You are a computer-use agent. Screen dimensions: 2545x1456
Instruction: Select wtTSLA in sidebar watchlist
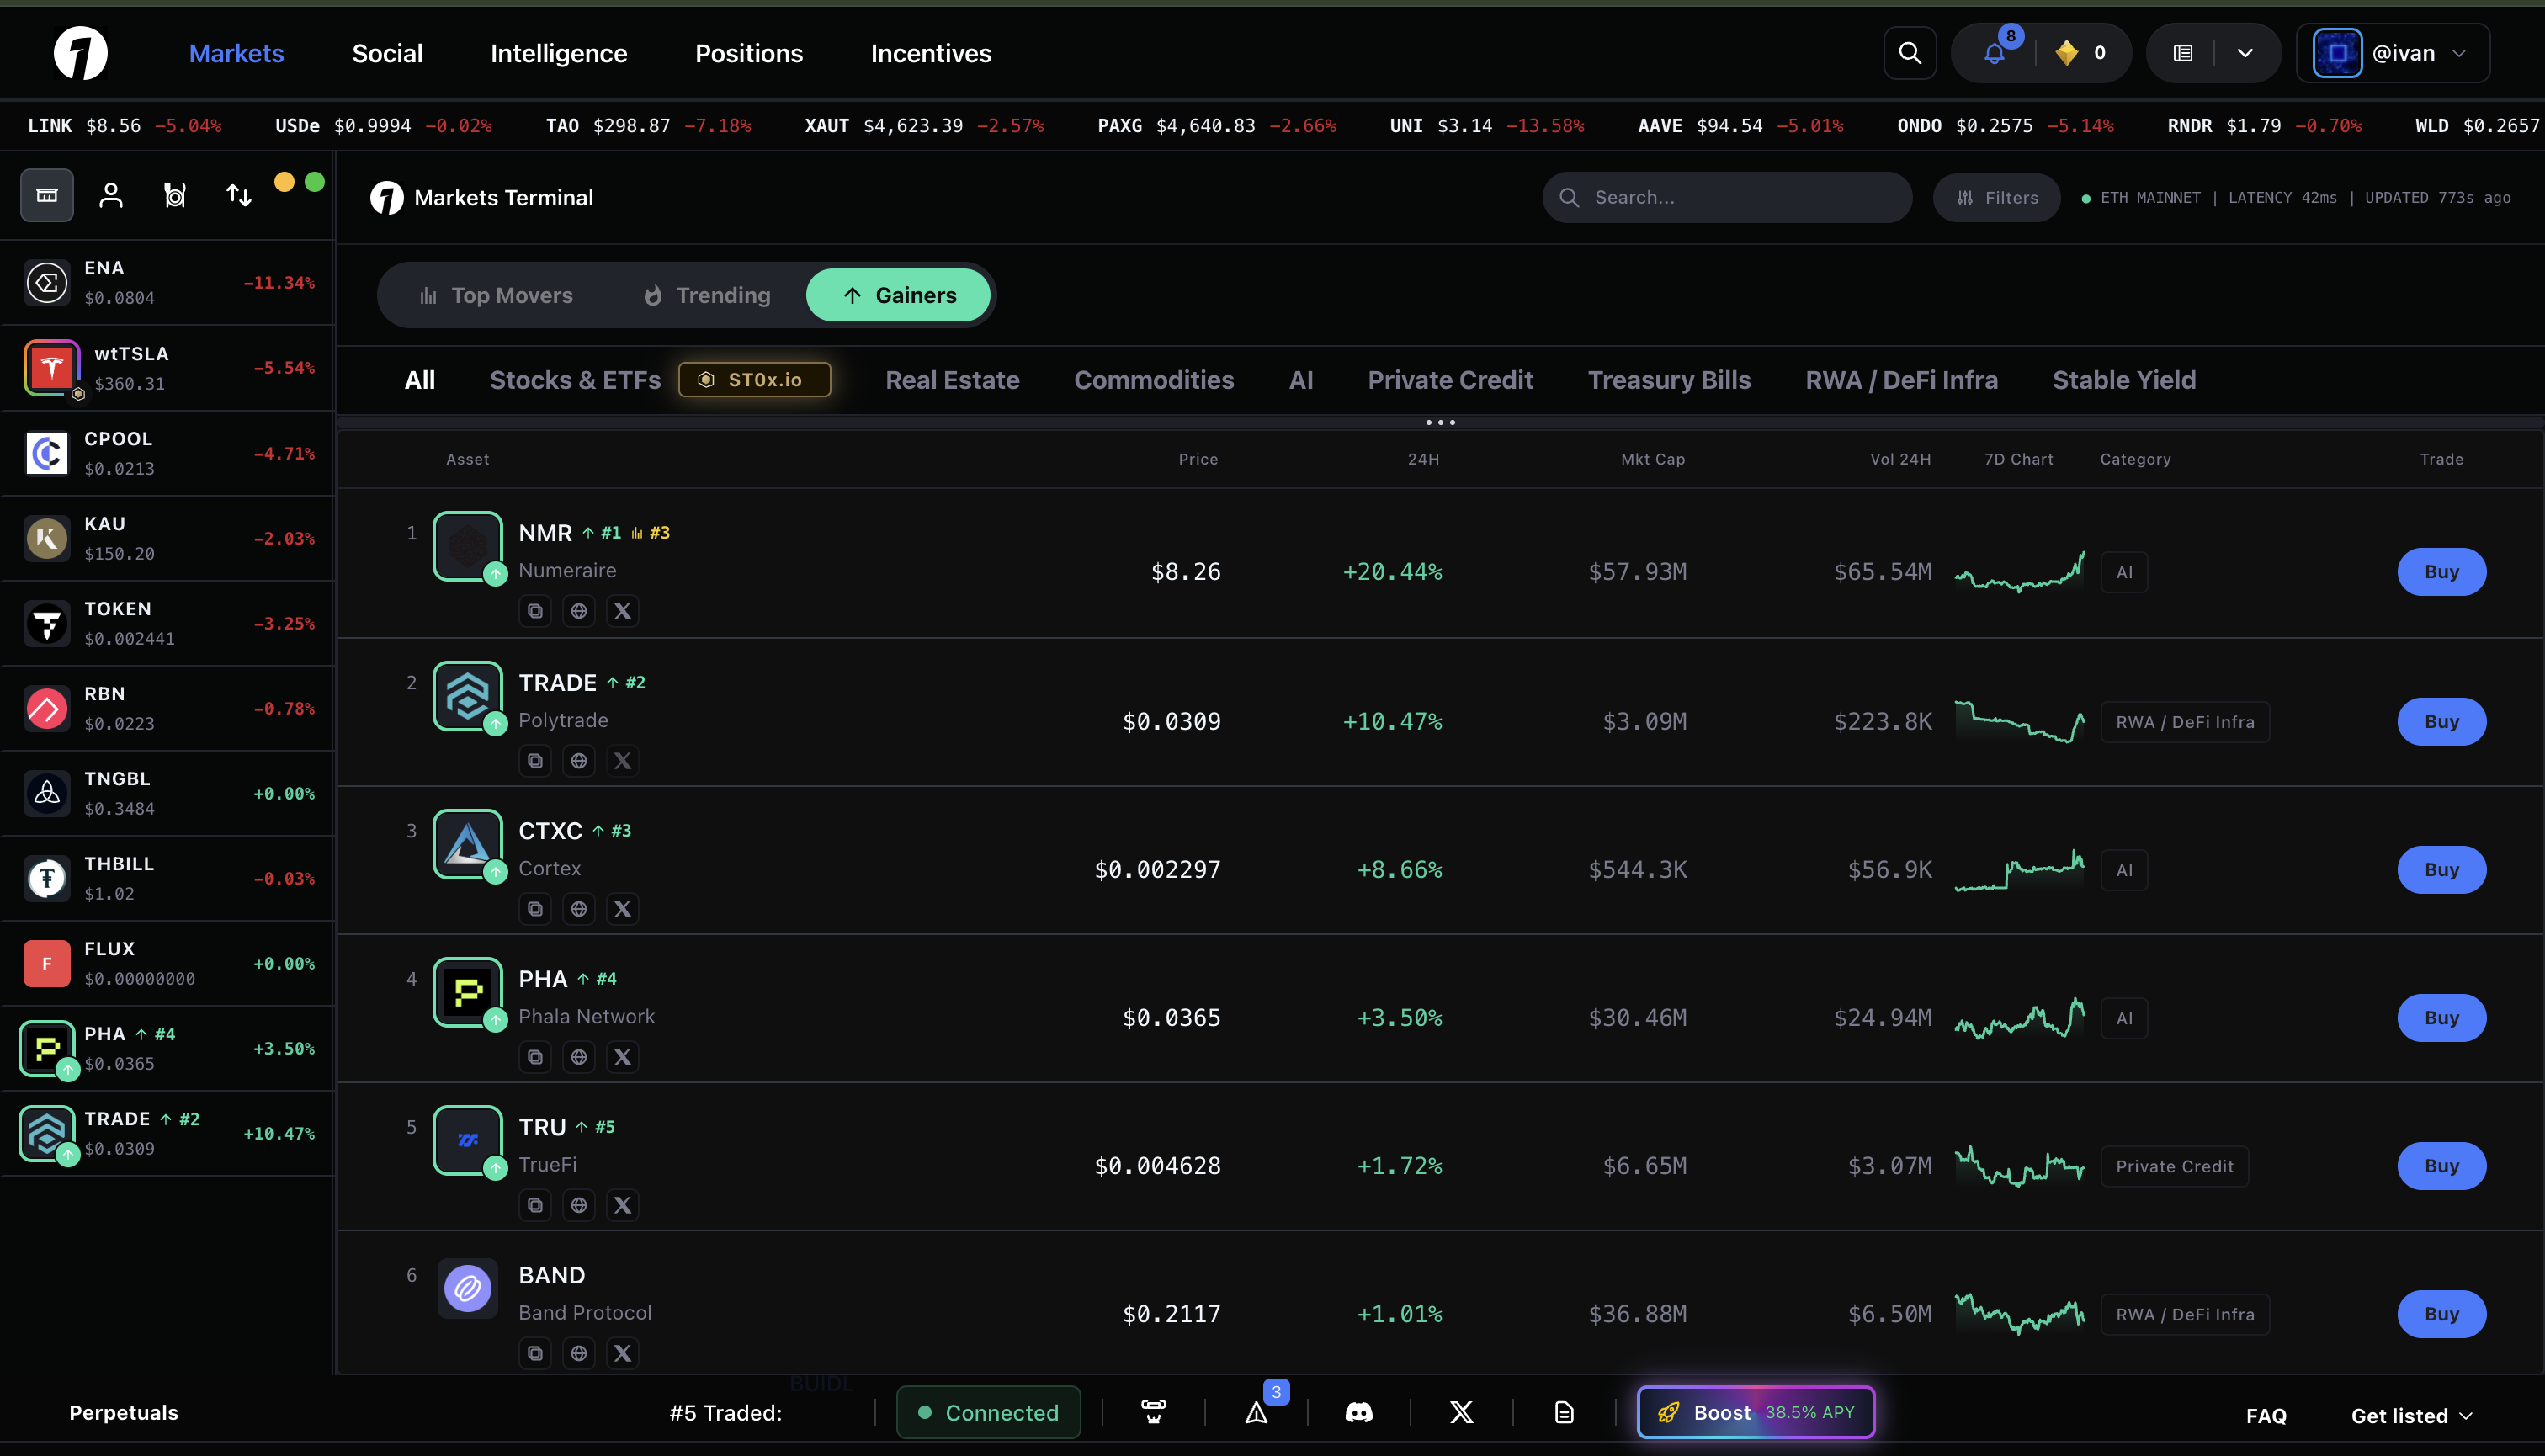pos(167,368)
